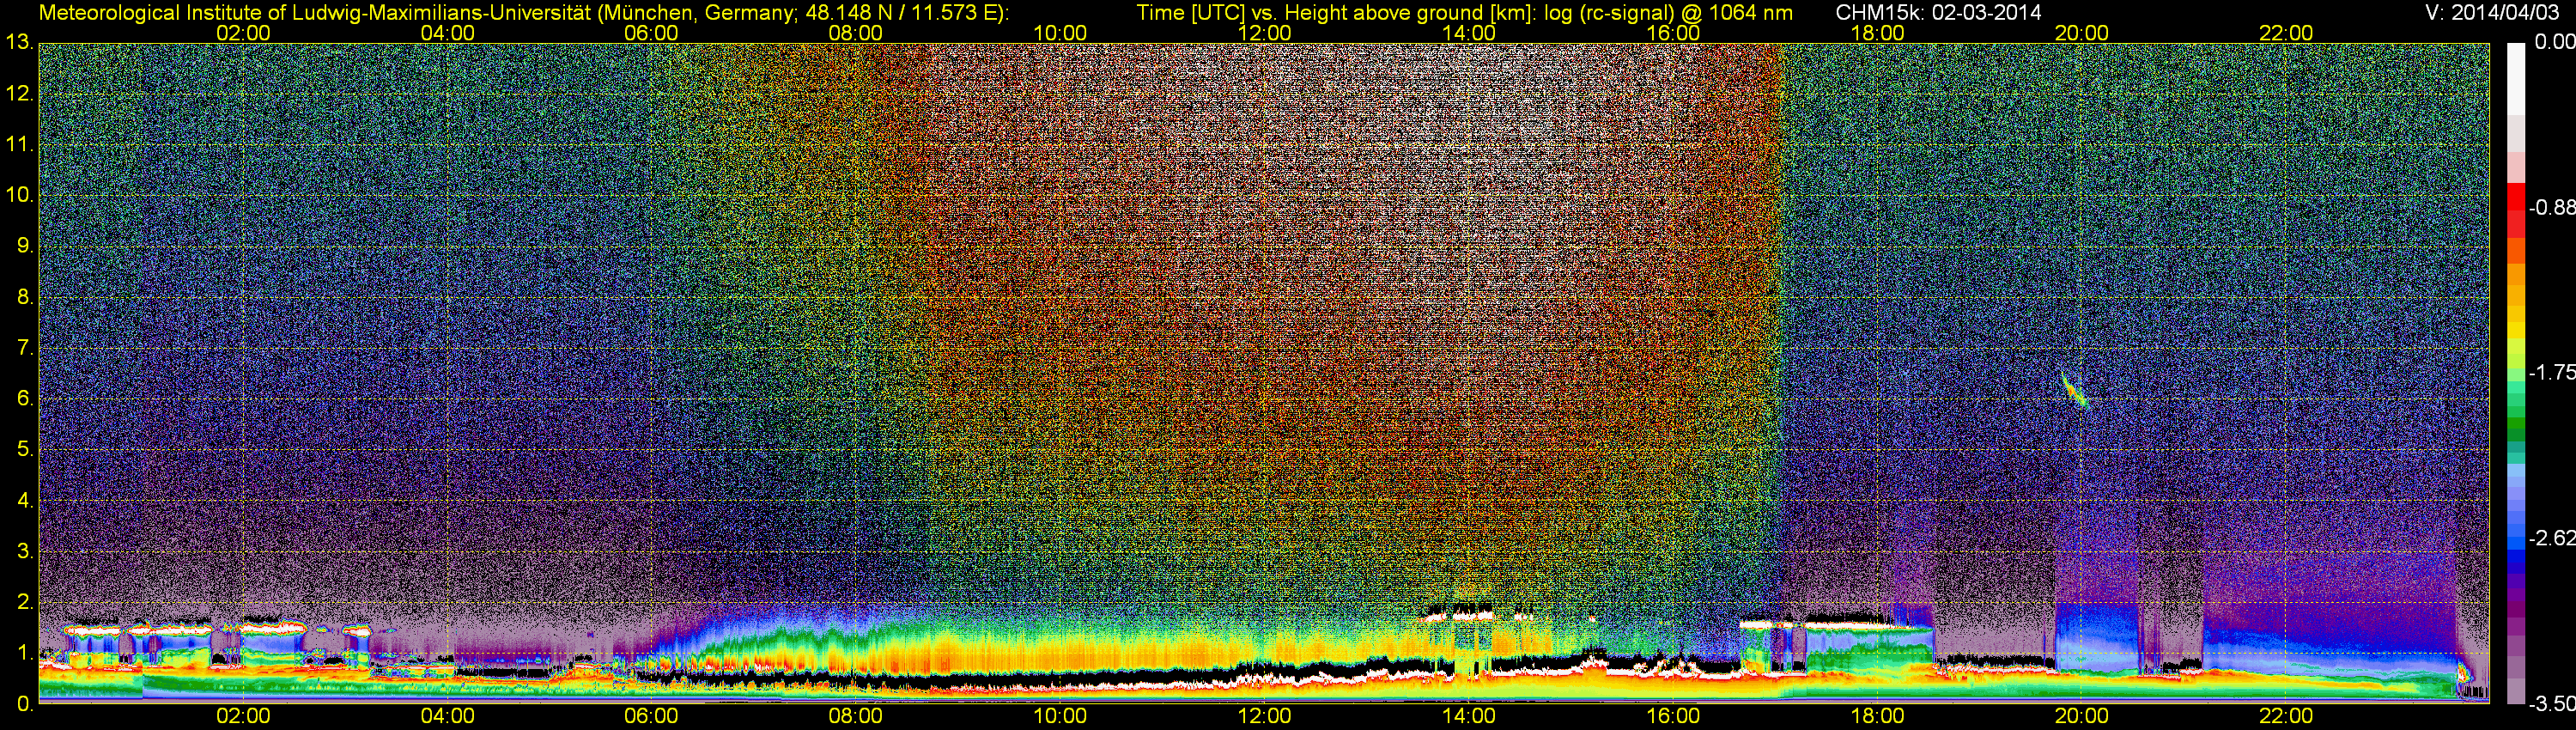Click the -1.75 value on the color scale

point(2550,373)
